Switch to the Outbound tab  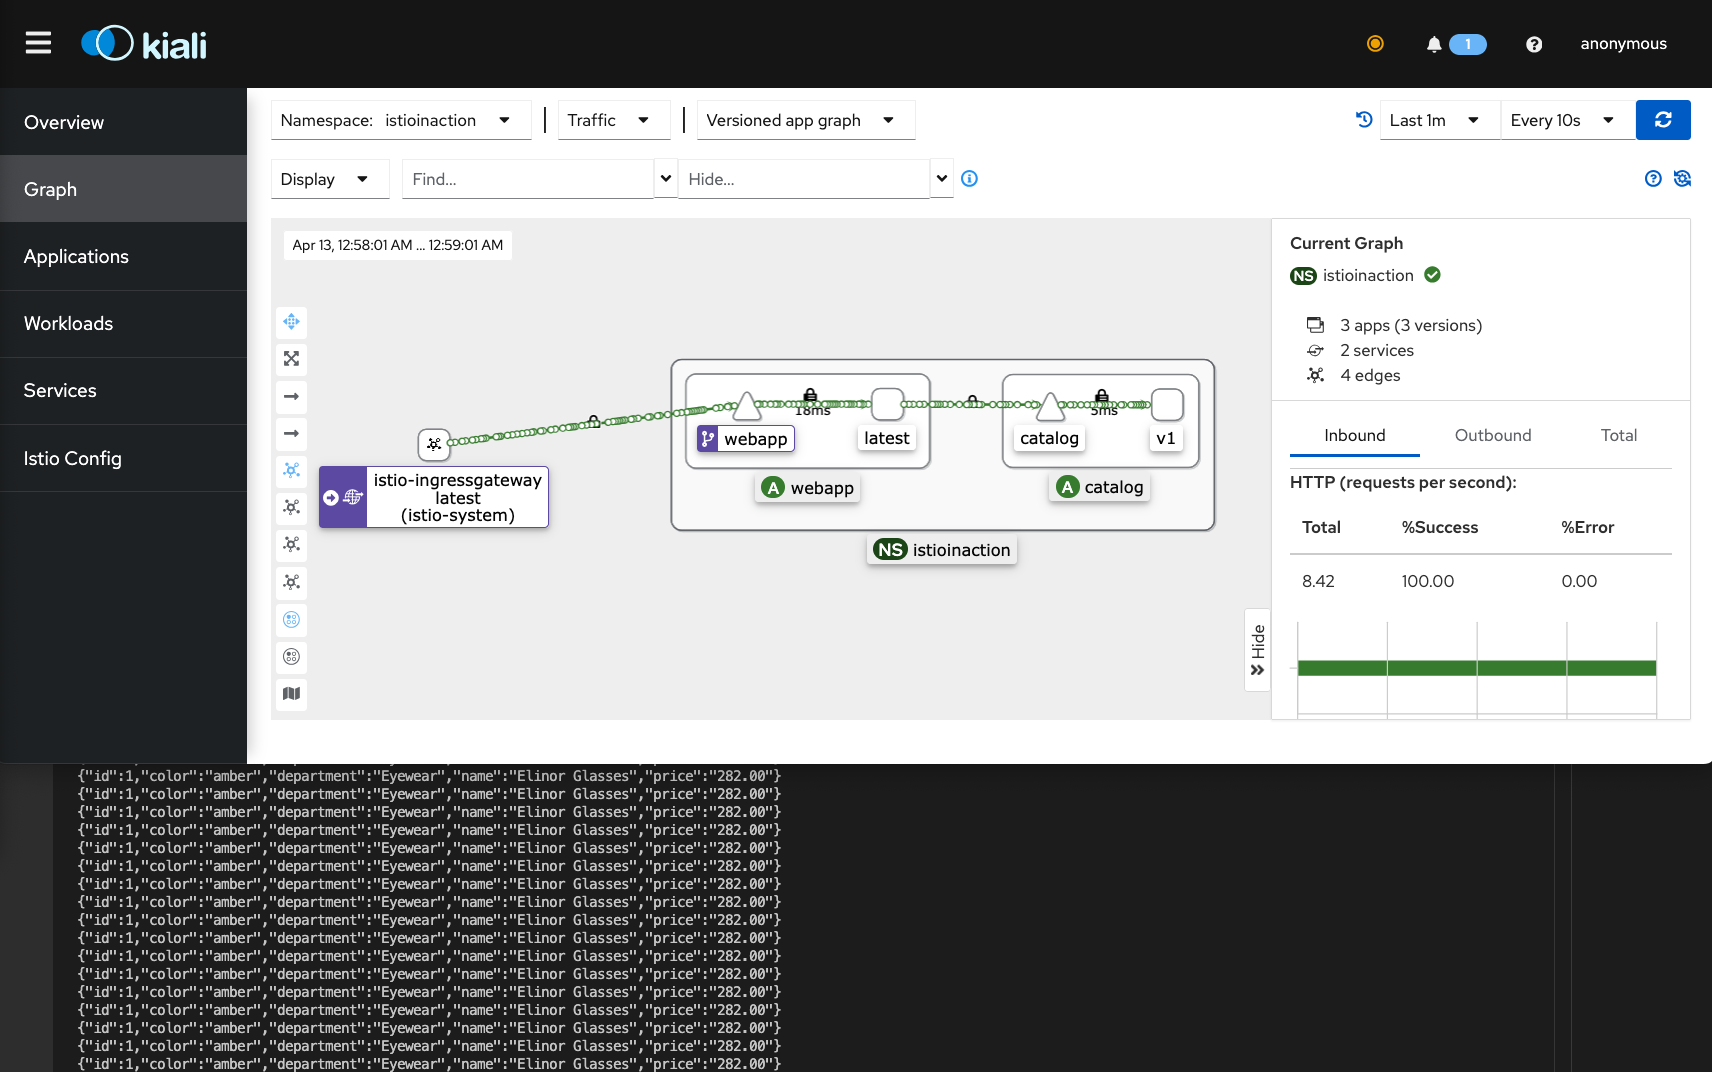pyautogui.click(x=1493, y=435)
